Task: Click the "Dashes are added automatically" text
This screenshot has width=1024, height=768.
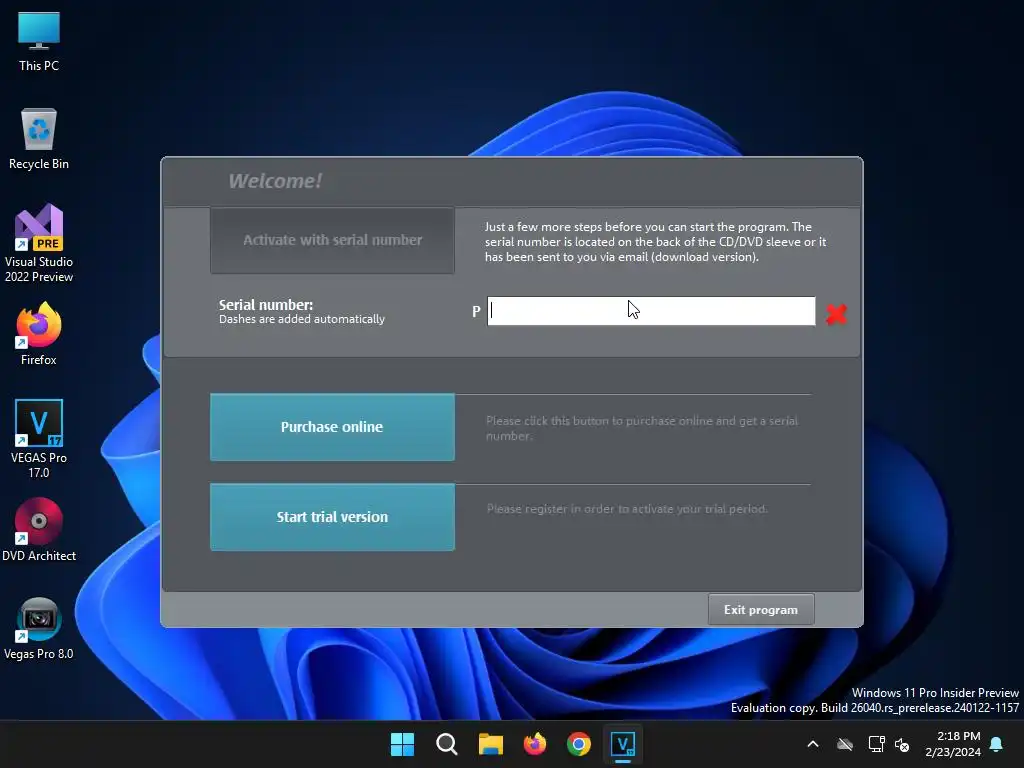Action: click(302, 319)
